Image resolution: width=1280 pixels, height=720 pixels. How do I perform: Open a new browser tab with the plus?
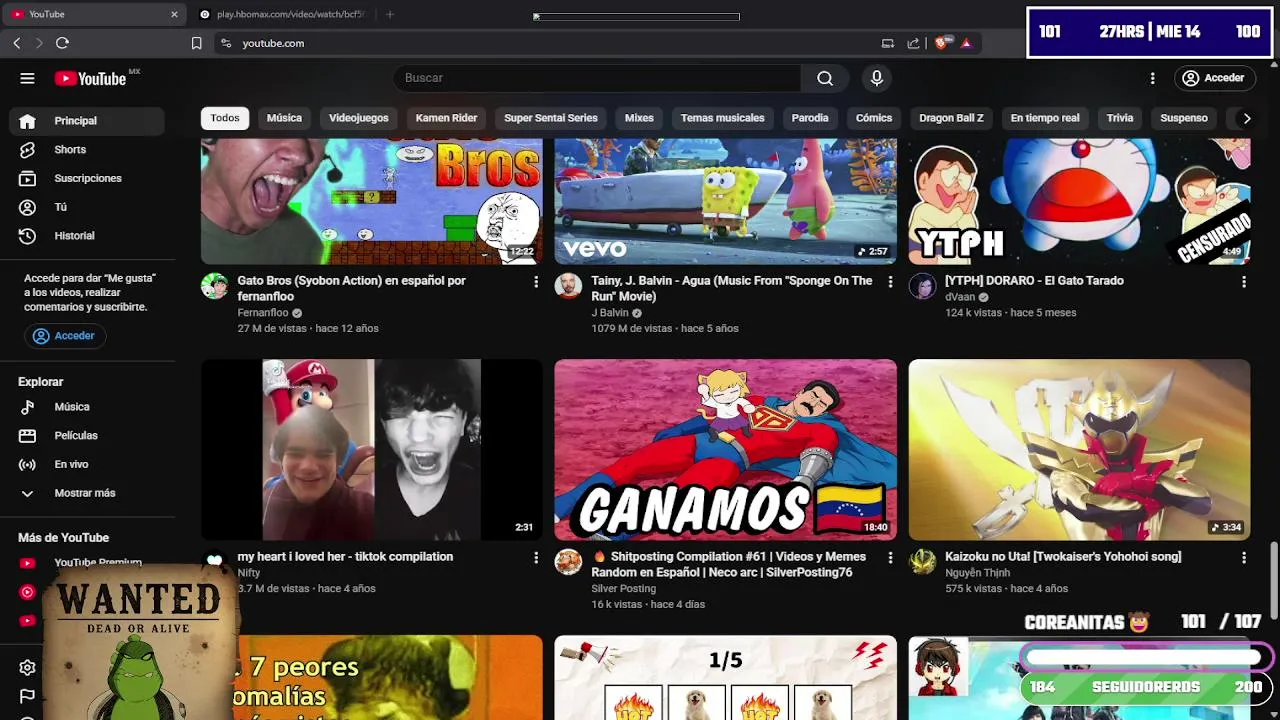390,14
